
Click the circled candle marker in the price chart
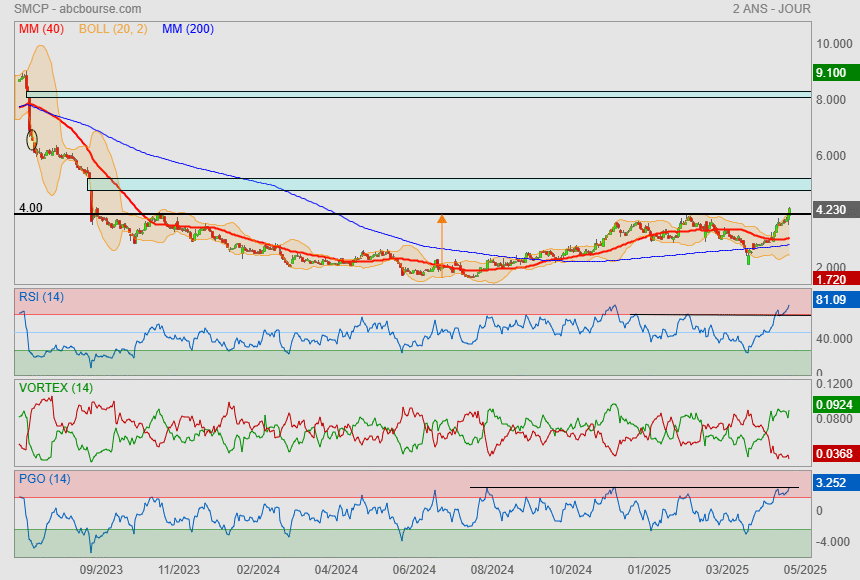(32, 139)
